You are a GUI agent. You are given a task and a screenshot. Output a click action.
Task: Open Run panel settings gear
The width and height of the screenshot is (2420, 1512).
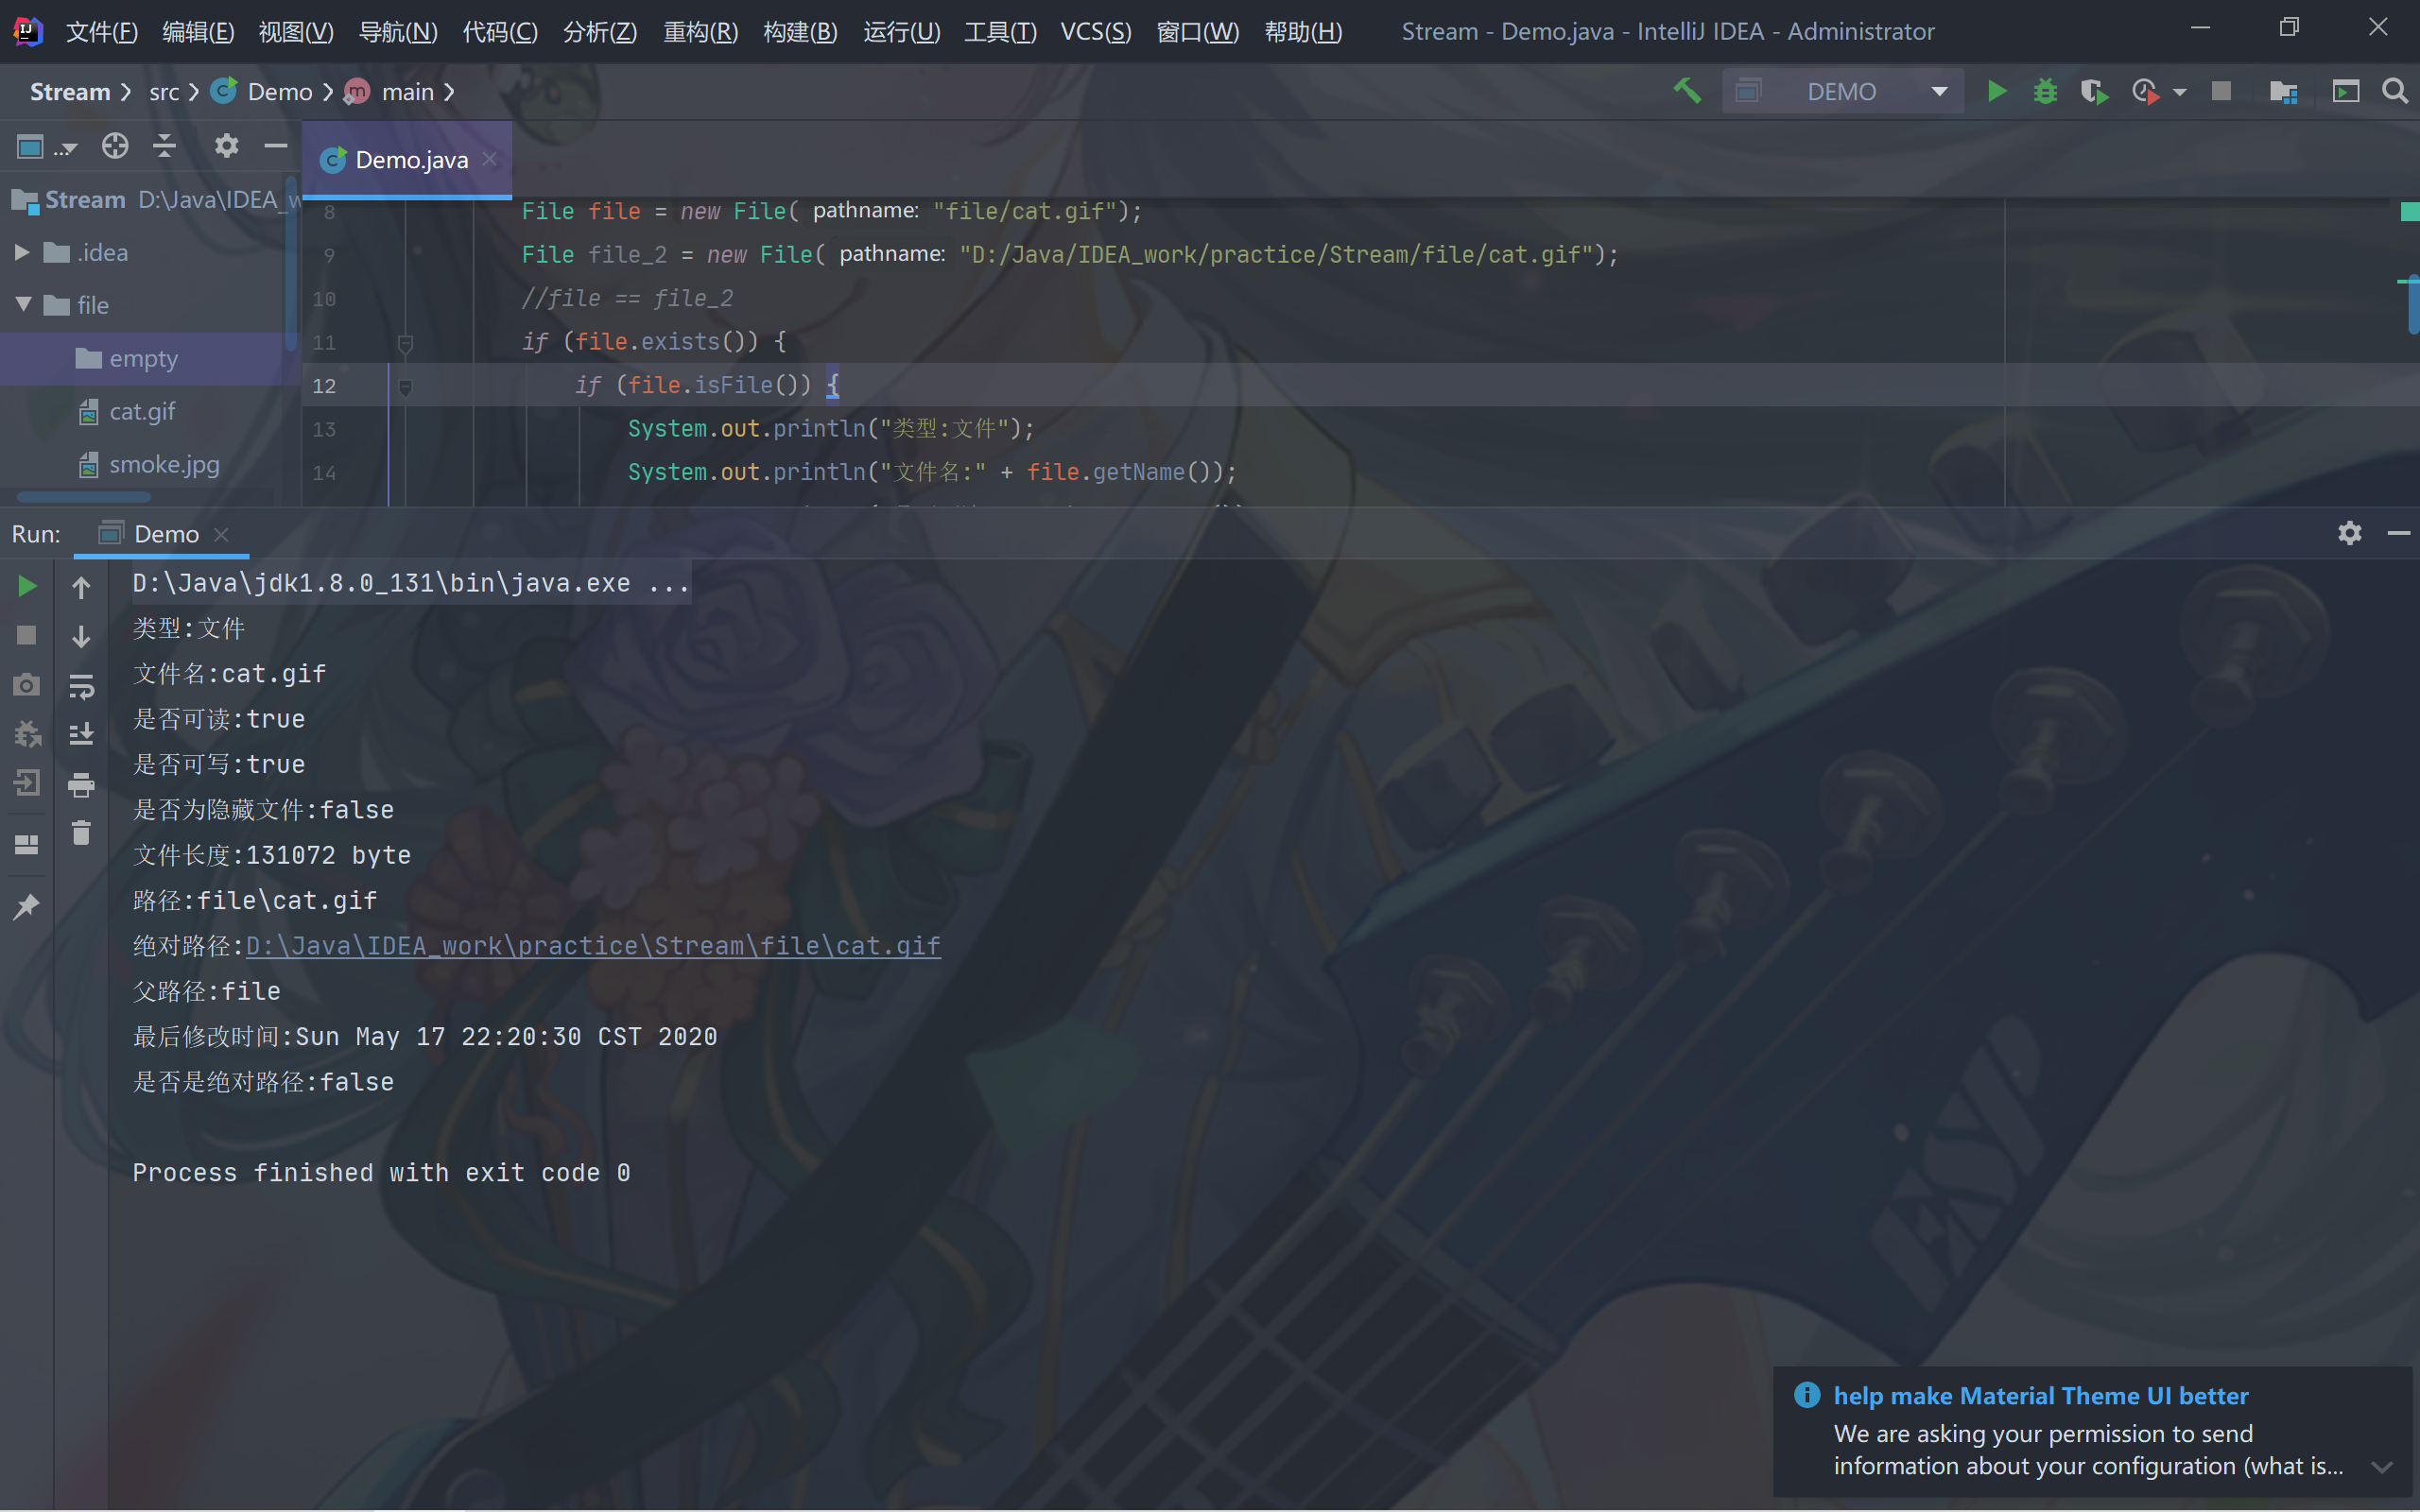click(x=2350, y=533)
